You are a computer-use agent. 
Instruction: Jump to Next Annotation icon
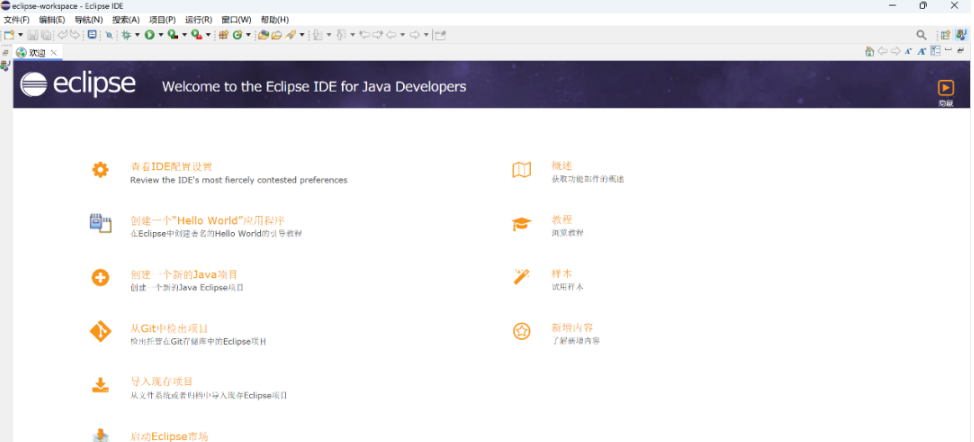[317, 35]
